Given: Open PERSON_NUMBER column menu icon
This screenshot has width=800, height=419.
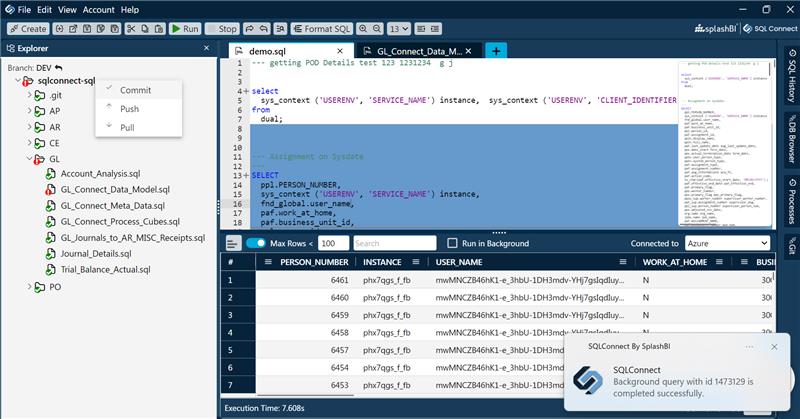Looking at the screenshot, I should [x=268, y=262].
